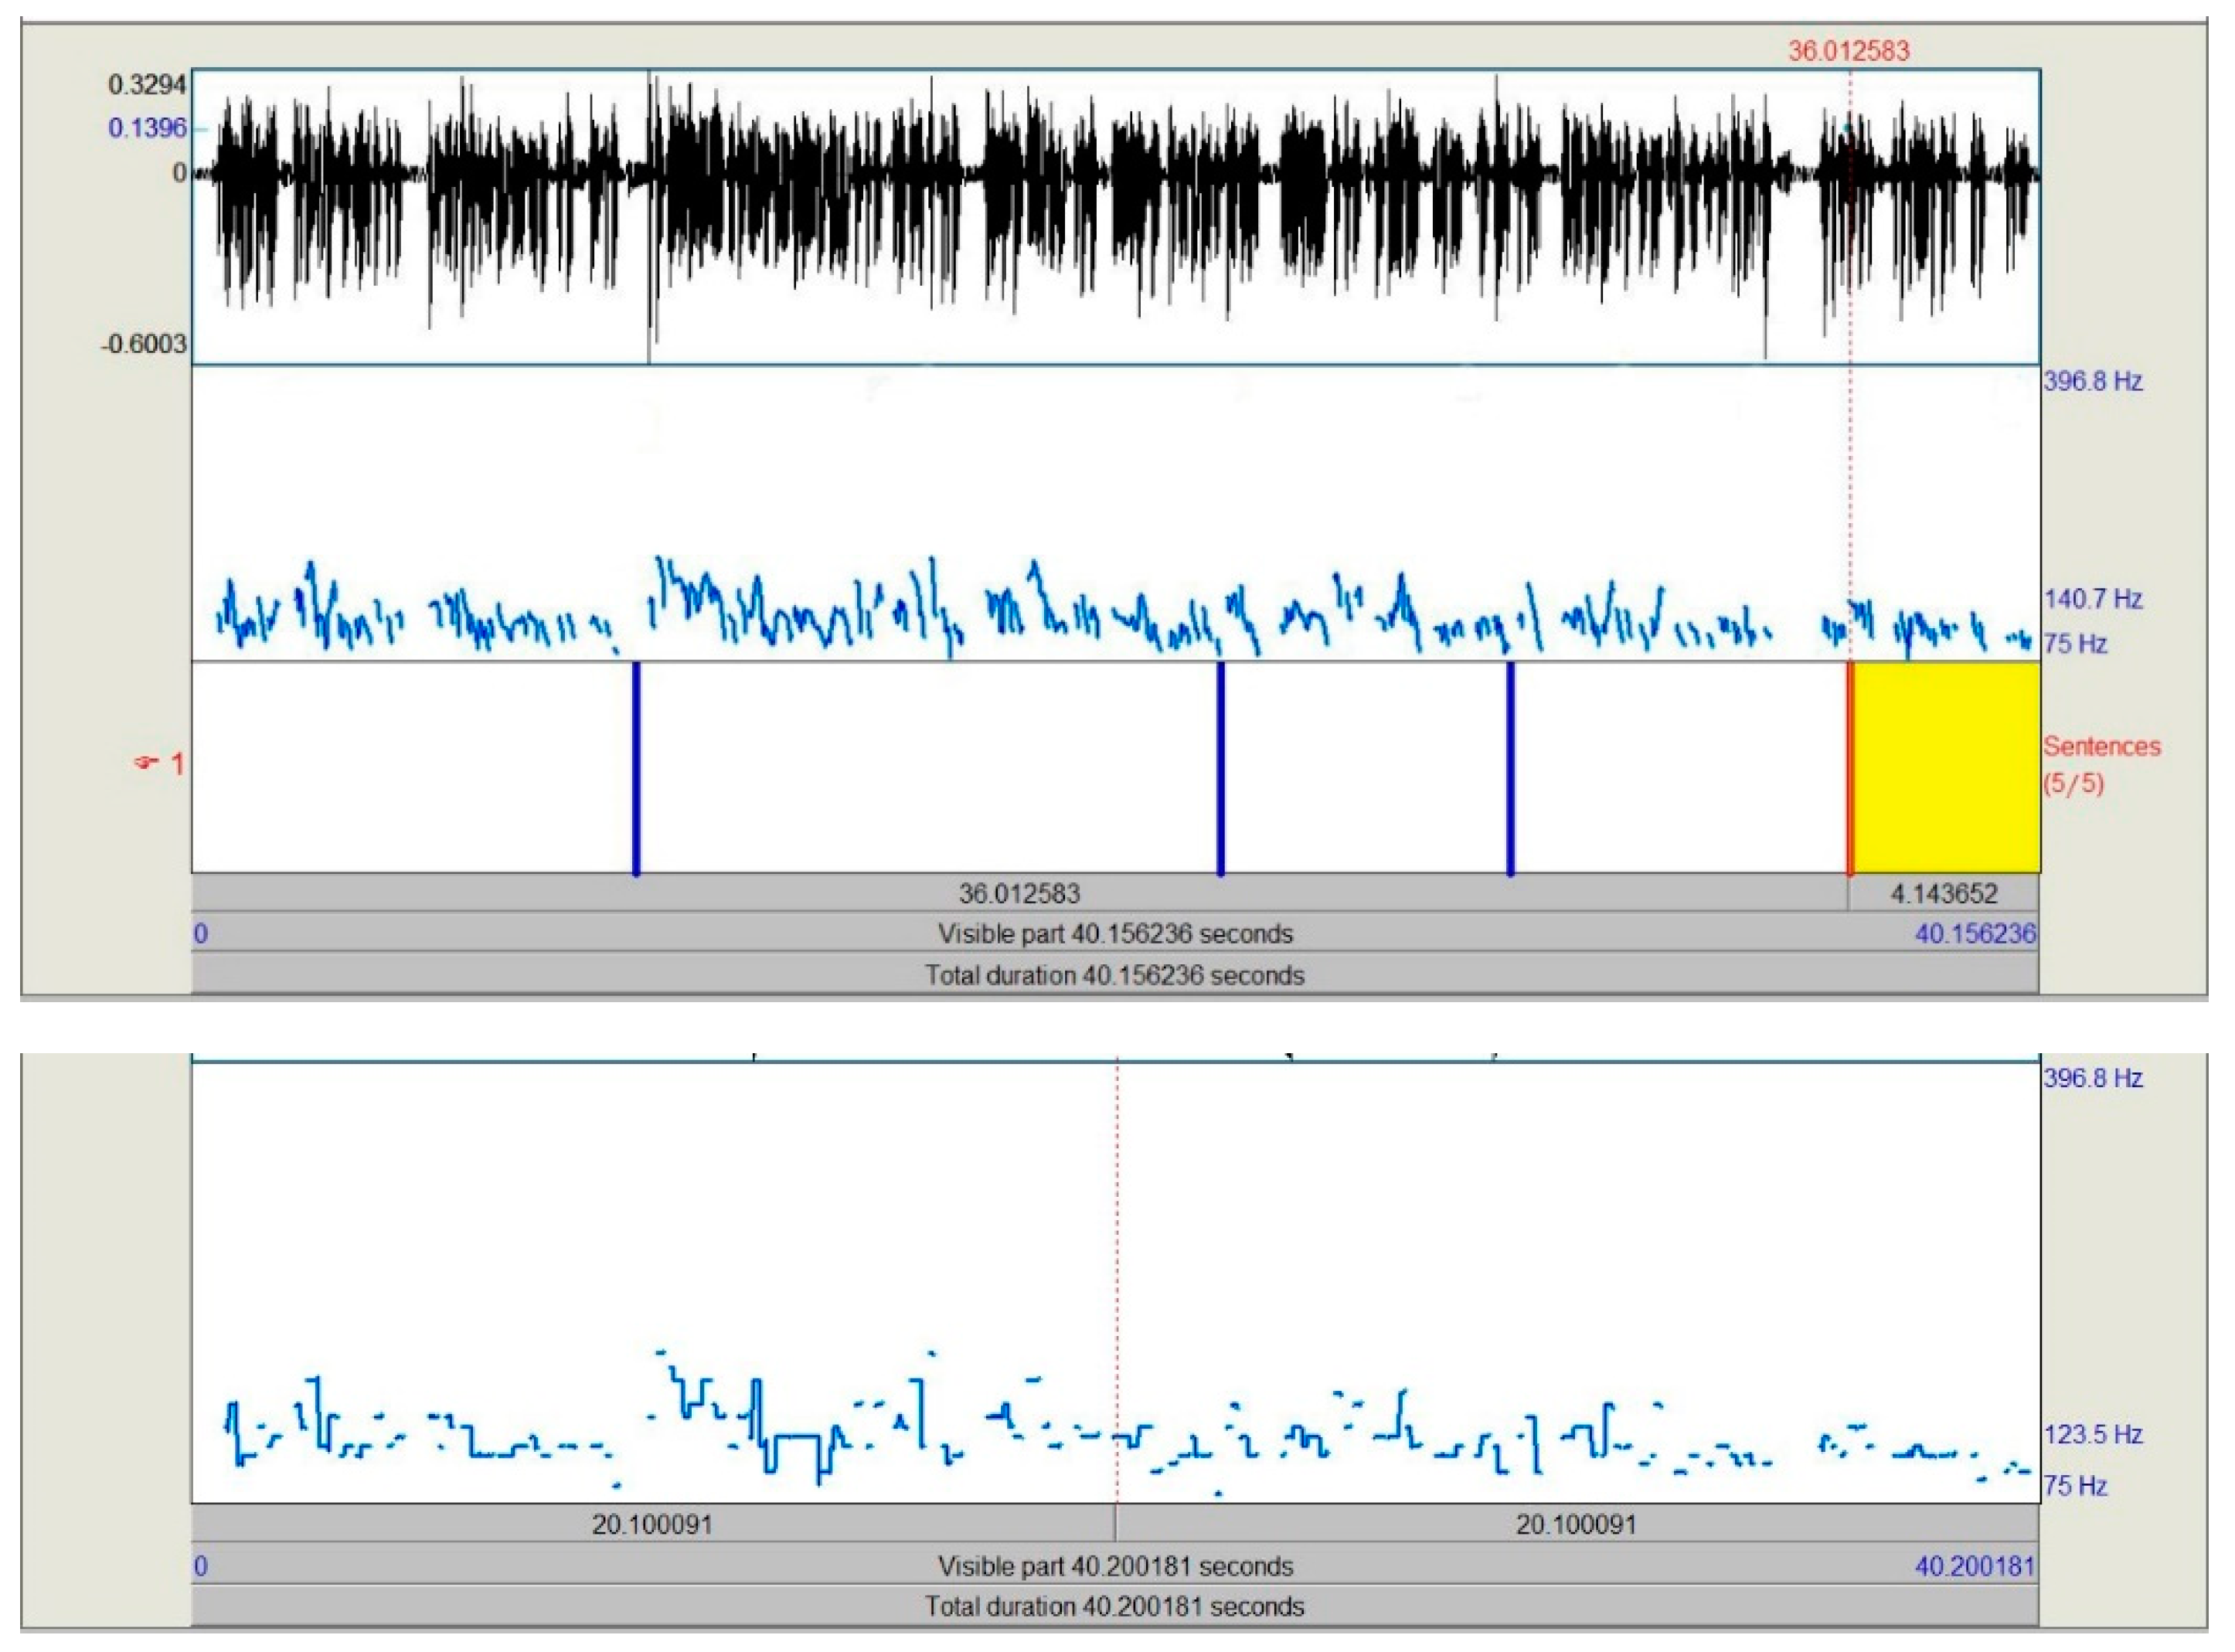
Task: Select the yellow highlighted interval in Sentences tier
Action: pyautogui.click(x=1945, y=767)
